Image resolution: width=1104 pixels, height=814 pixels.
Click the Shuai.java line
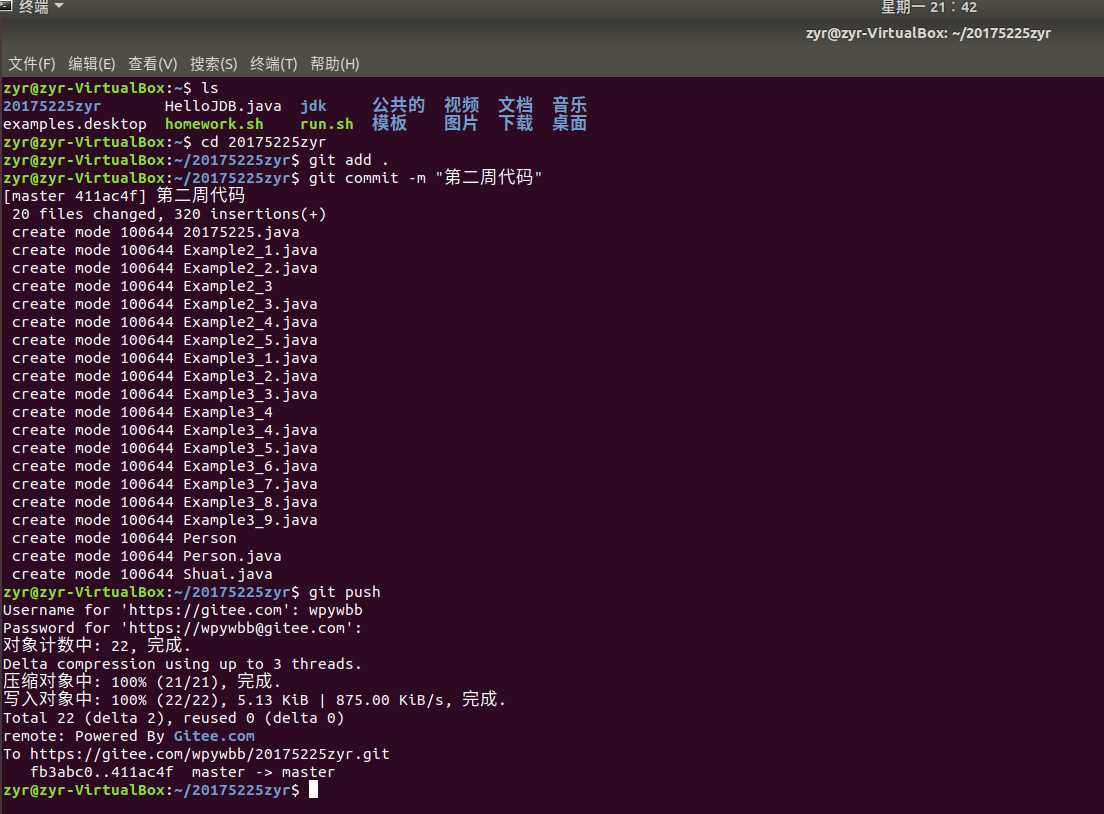(x=142, y=575)
